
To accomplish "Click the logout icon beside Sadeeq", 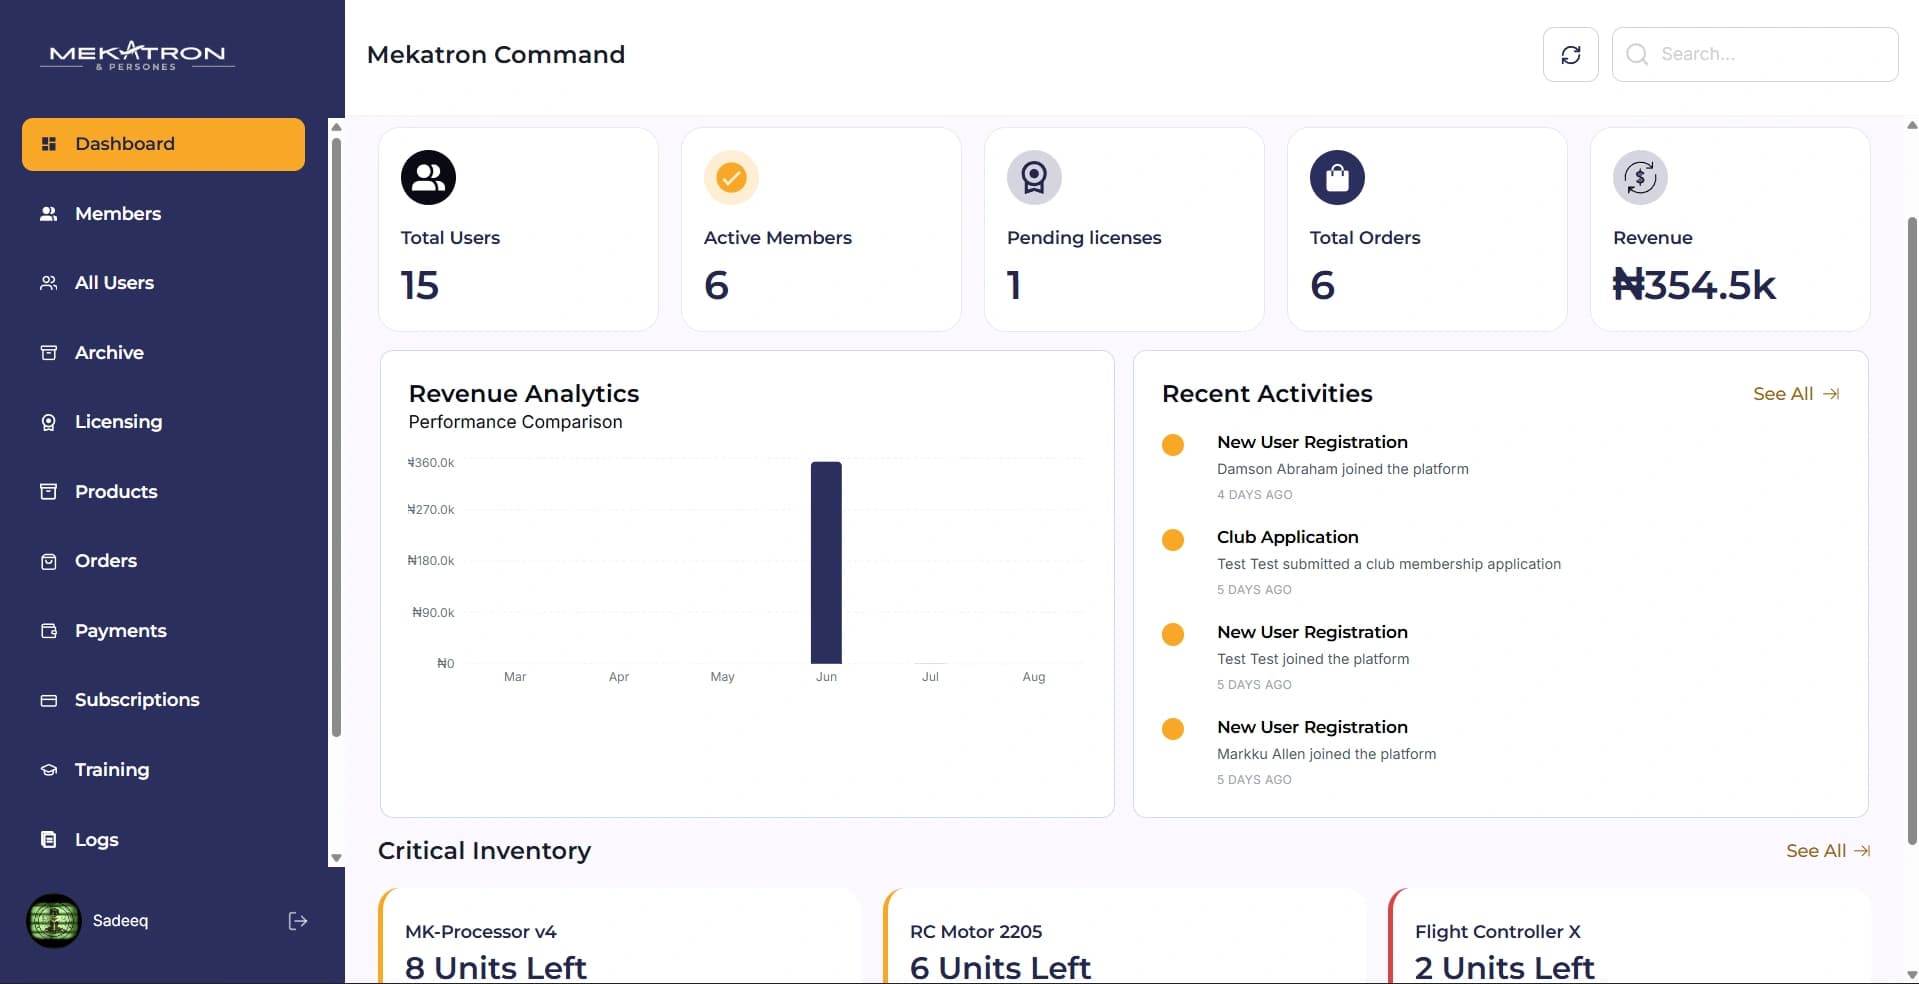I will [297, 921].
